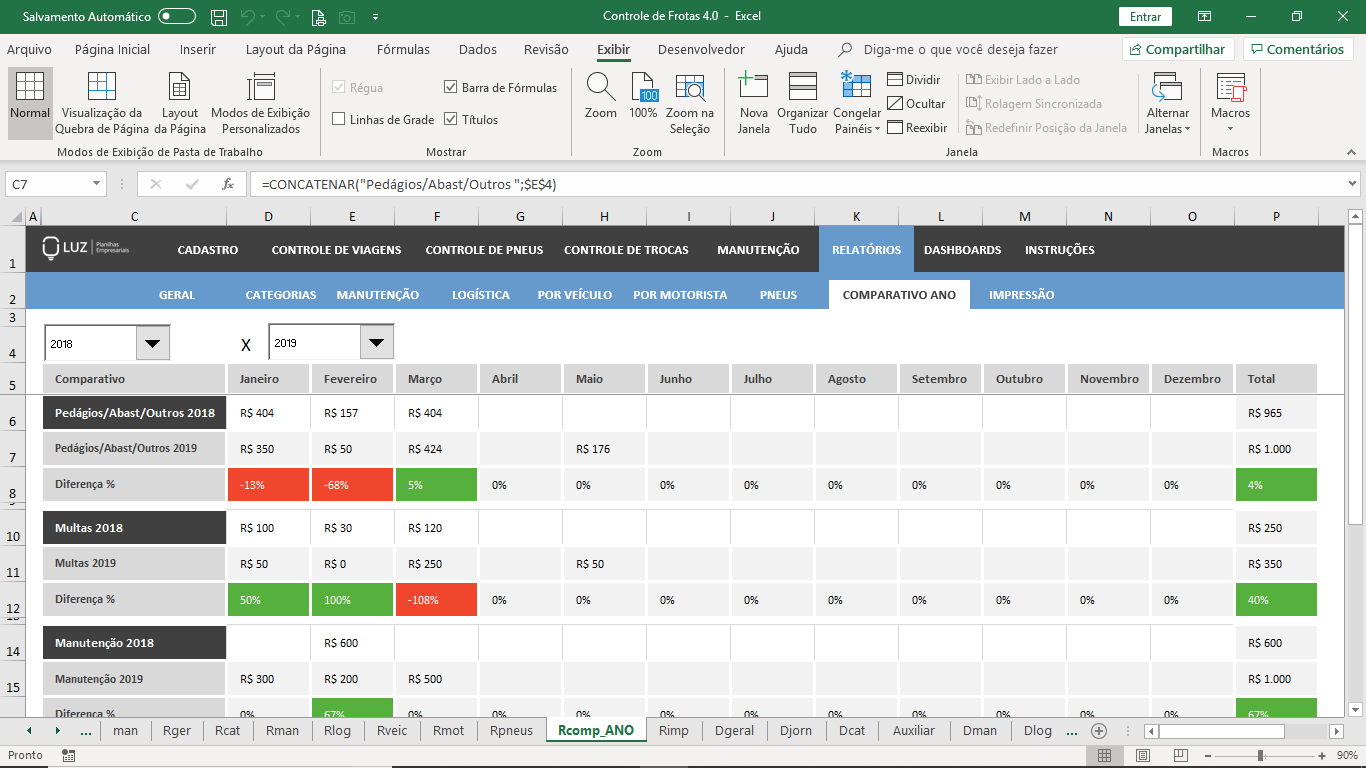Select the column P header

pos(1276,217)
